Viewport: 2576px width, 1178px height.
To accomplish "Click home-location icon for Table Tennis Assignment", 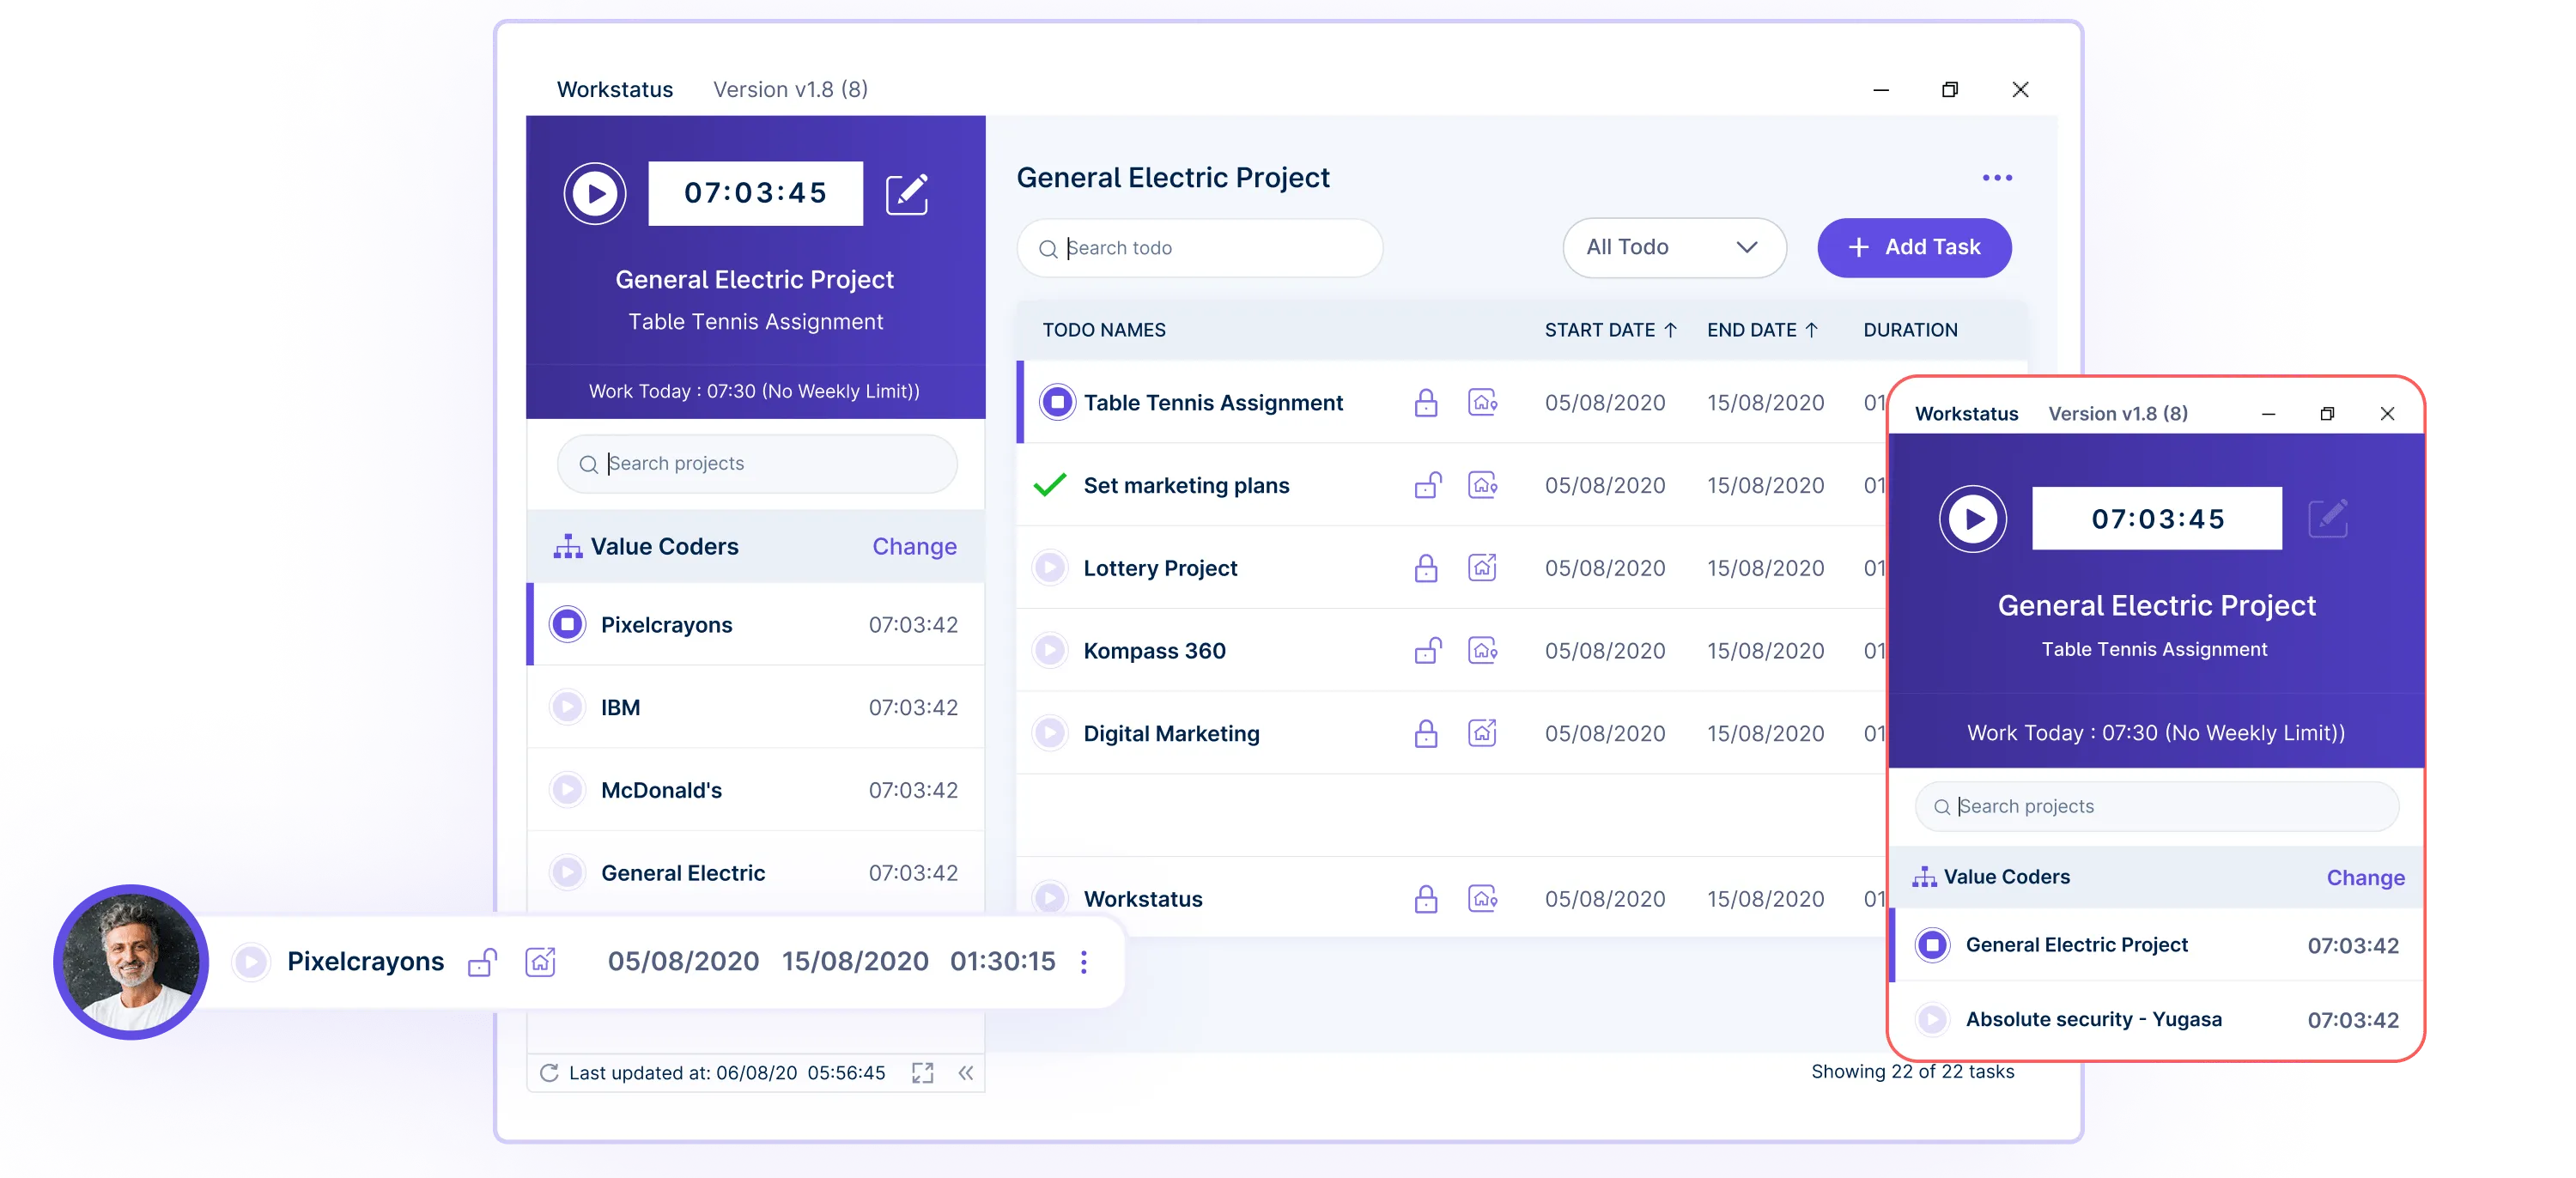I will click(x=1482, y=402).
